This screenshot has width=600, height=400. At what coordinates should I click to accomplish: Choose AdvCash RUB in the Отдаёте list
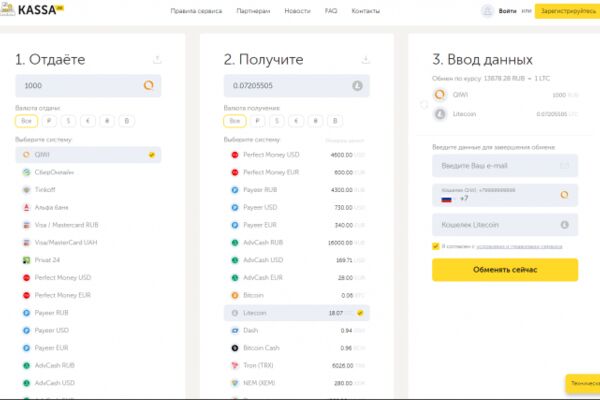(x=88, y=366)
